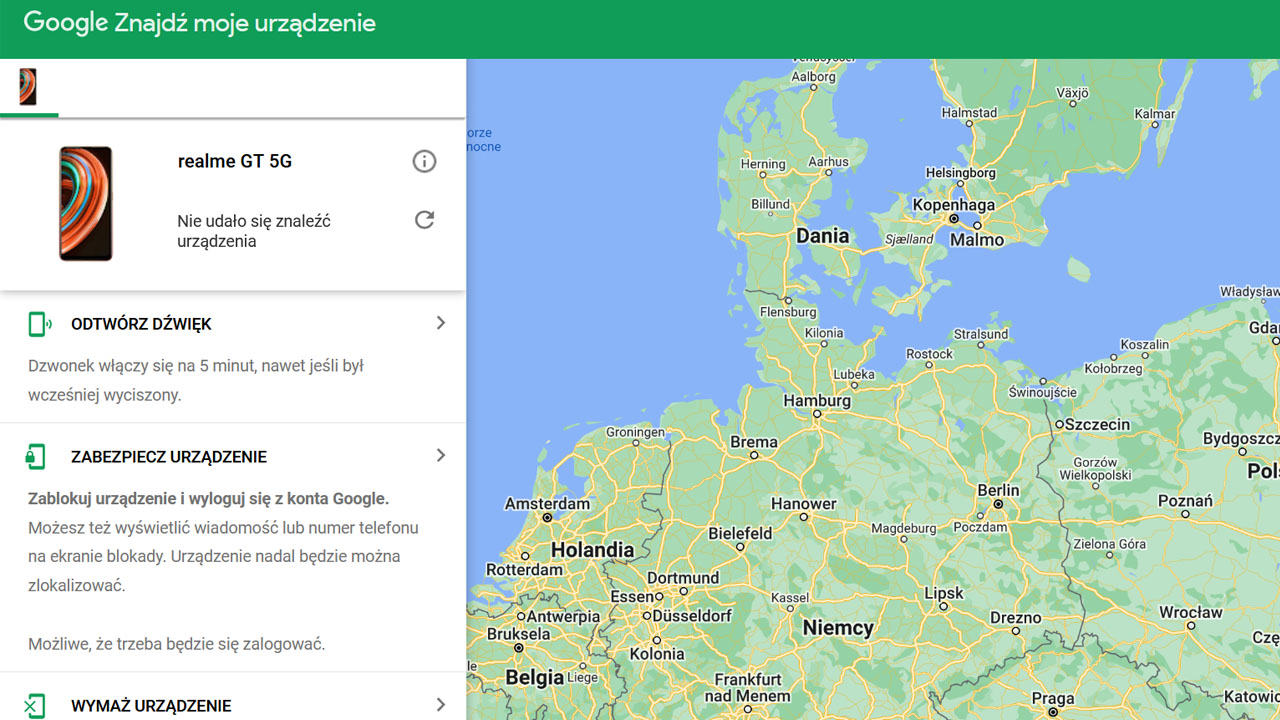Click Flensburg on the map
Viewport: 1280px width, 720px height.
point(788,312)
